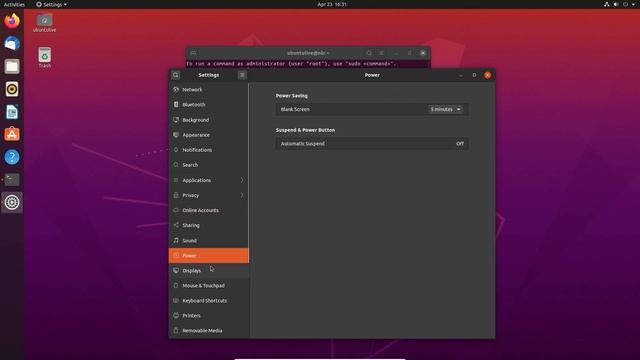Switch to Terminal from the dock

coord(12,180)
